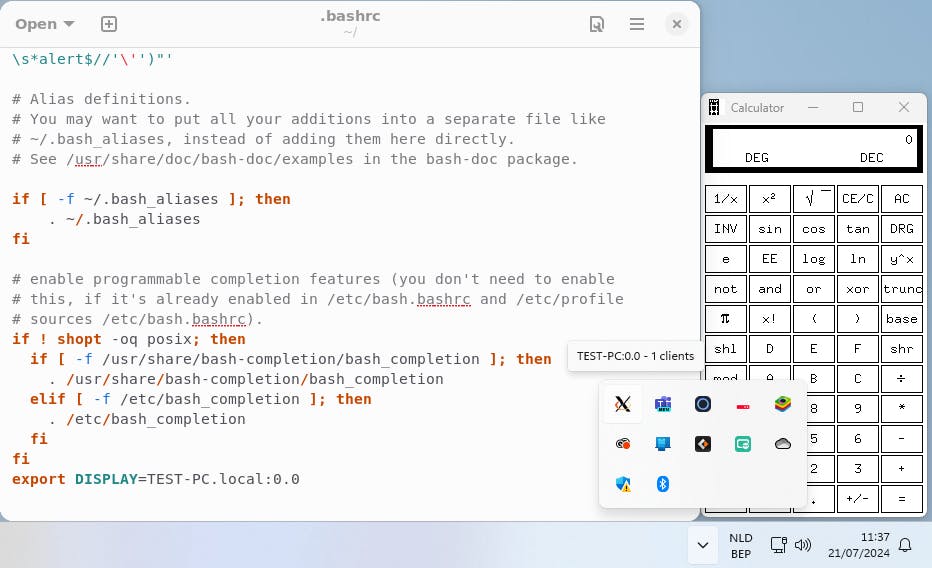Click the cos key in Calculator
Image resolution: width=932 pixels, height=568 pixels.
click(814, 229)
